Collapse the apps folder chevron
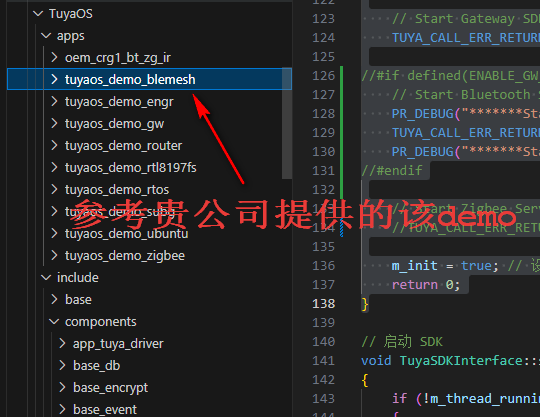The image size is (540, 417). click(x=46, y=36)
